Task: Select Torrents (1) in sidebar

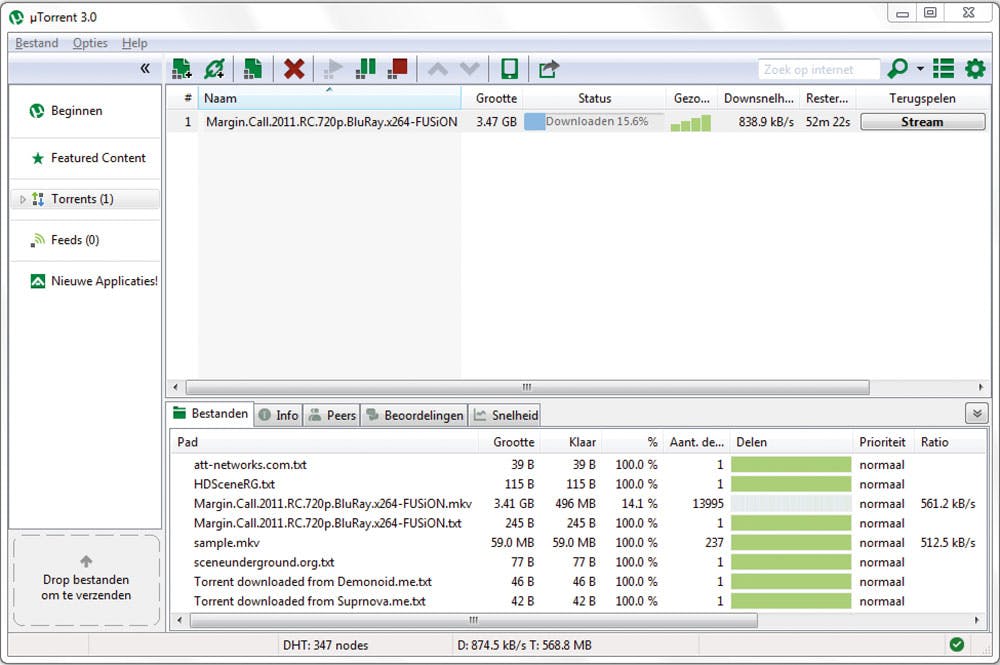Action: (x=85, y=199)
